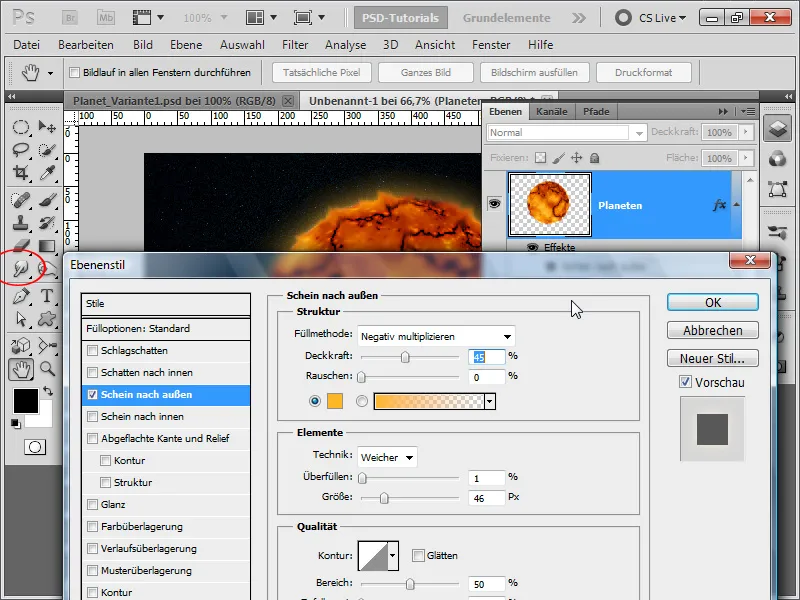Select the Quick Selection tool
The width and height of the screenshot is (800, 600).
pyautogui.click(x=47, y=150)
